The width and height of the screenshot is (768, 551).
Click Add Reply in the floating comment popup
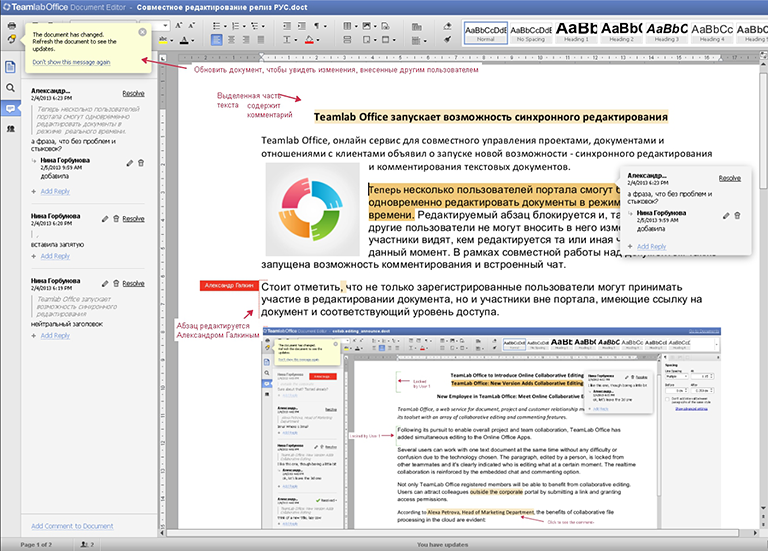click(651, 246)
